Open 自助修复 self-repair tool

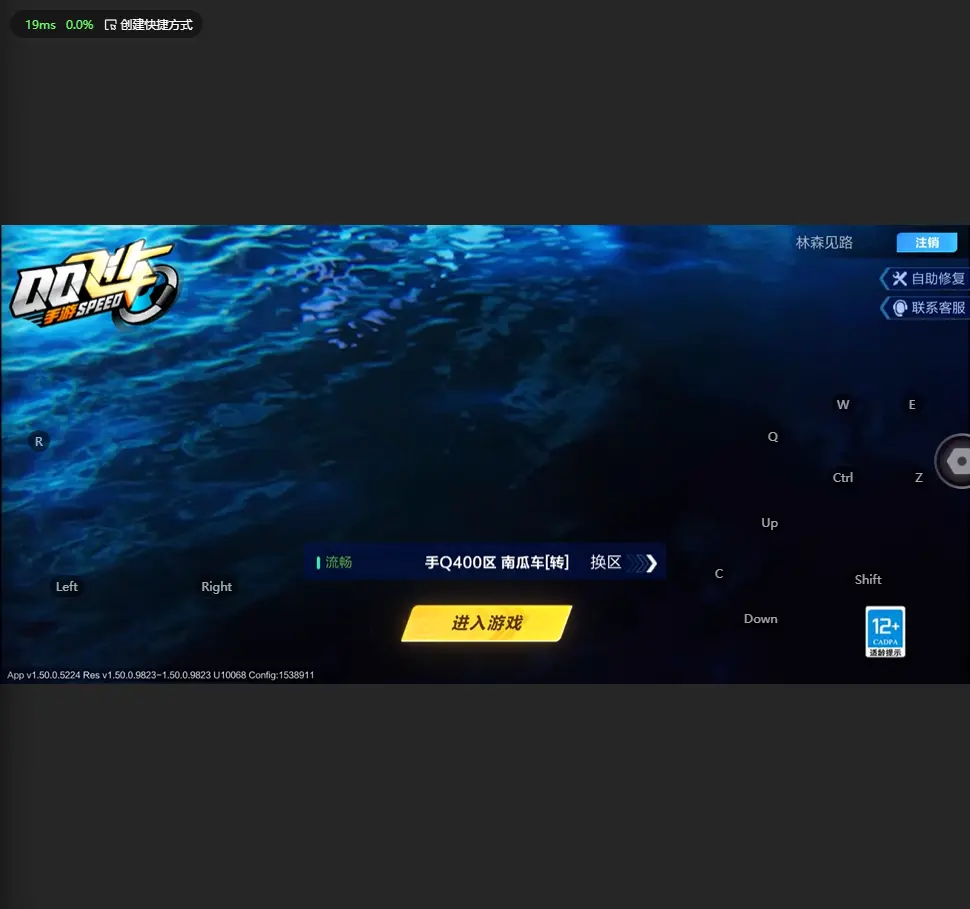tap(925, 278)
